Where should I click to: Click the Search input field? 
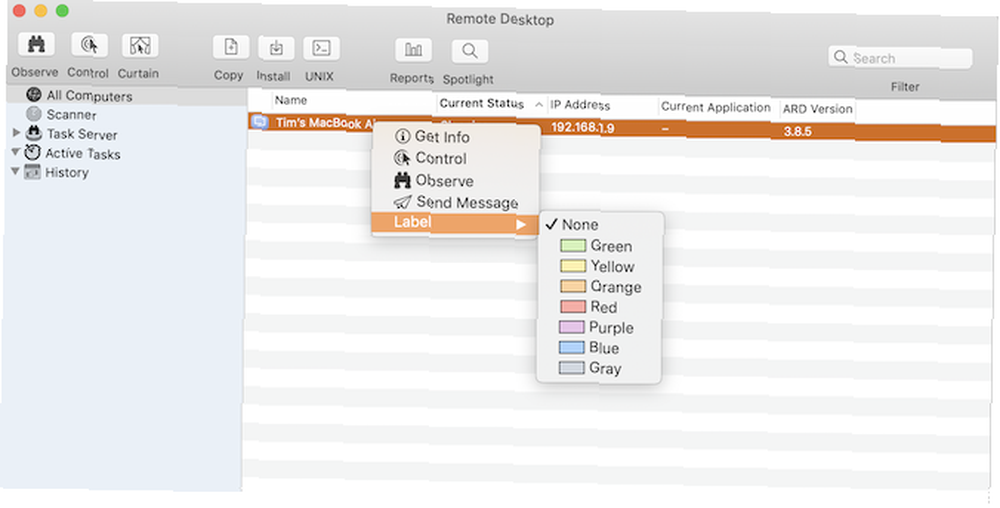[x=901, y=57]
